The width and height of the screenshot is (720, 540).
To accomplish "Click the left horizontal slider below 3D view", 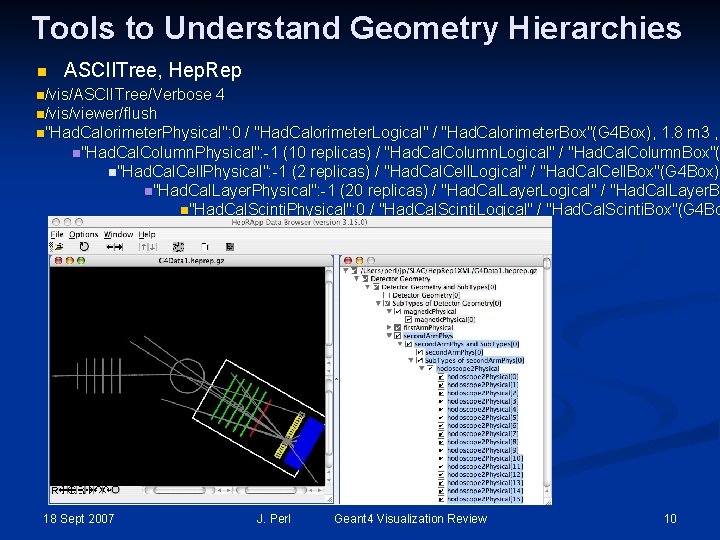I will [180, 490].
